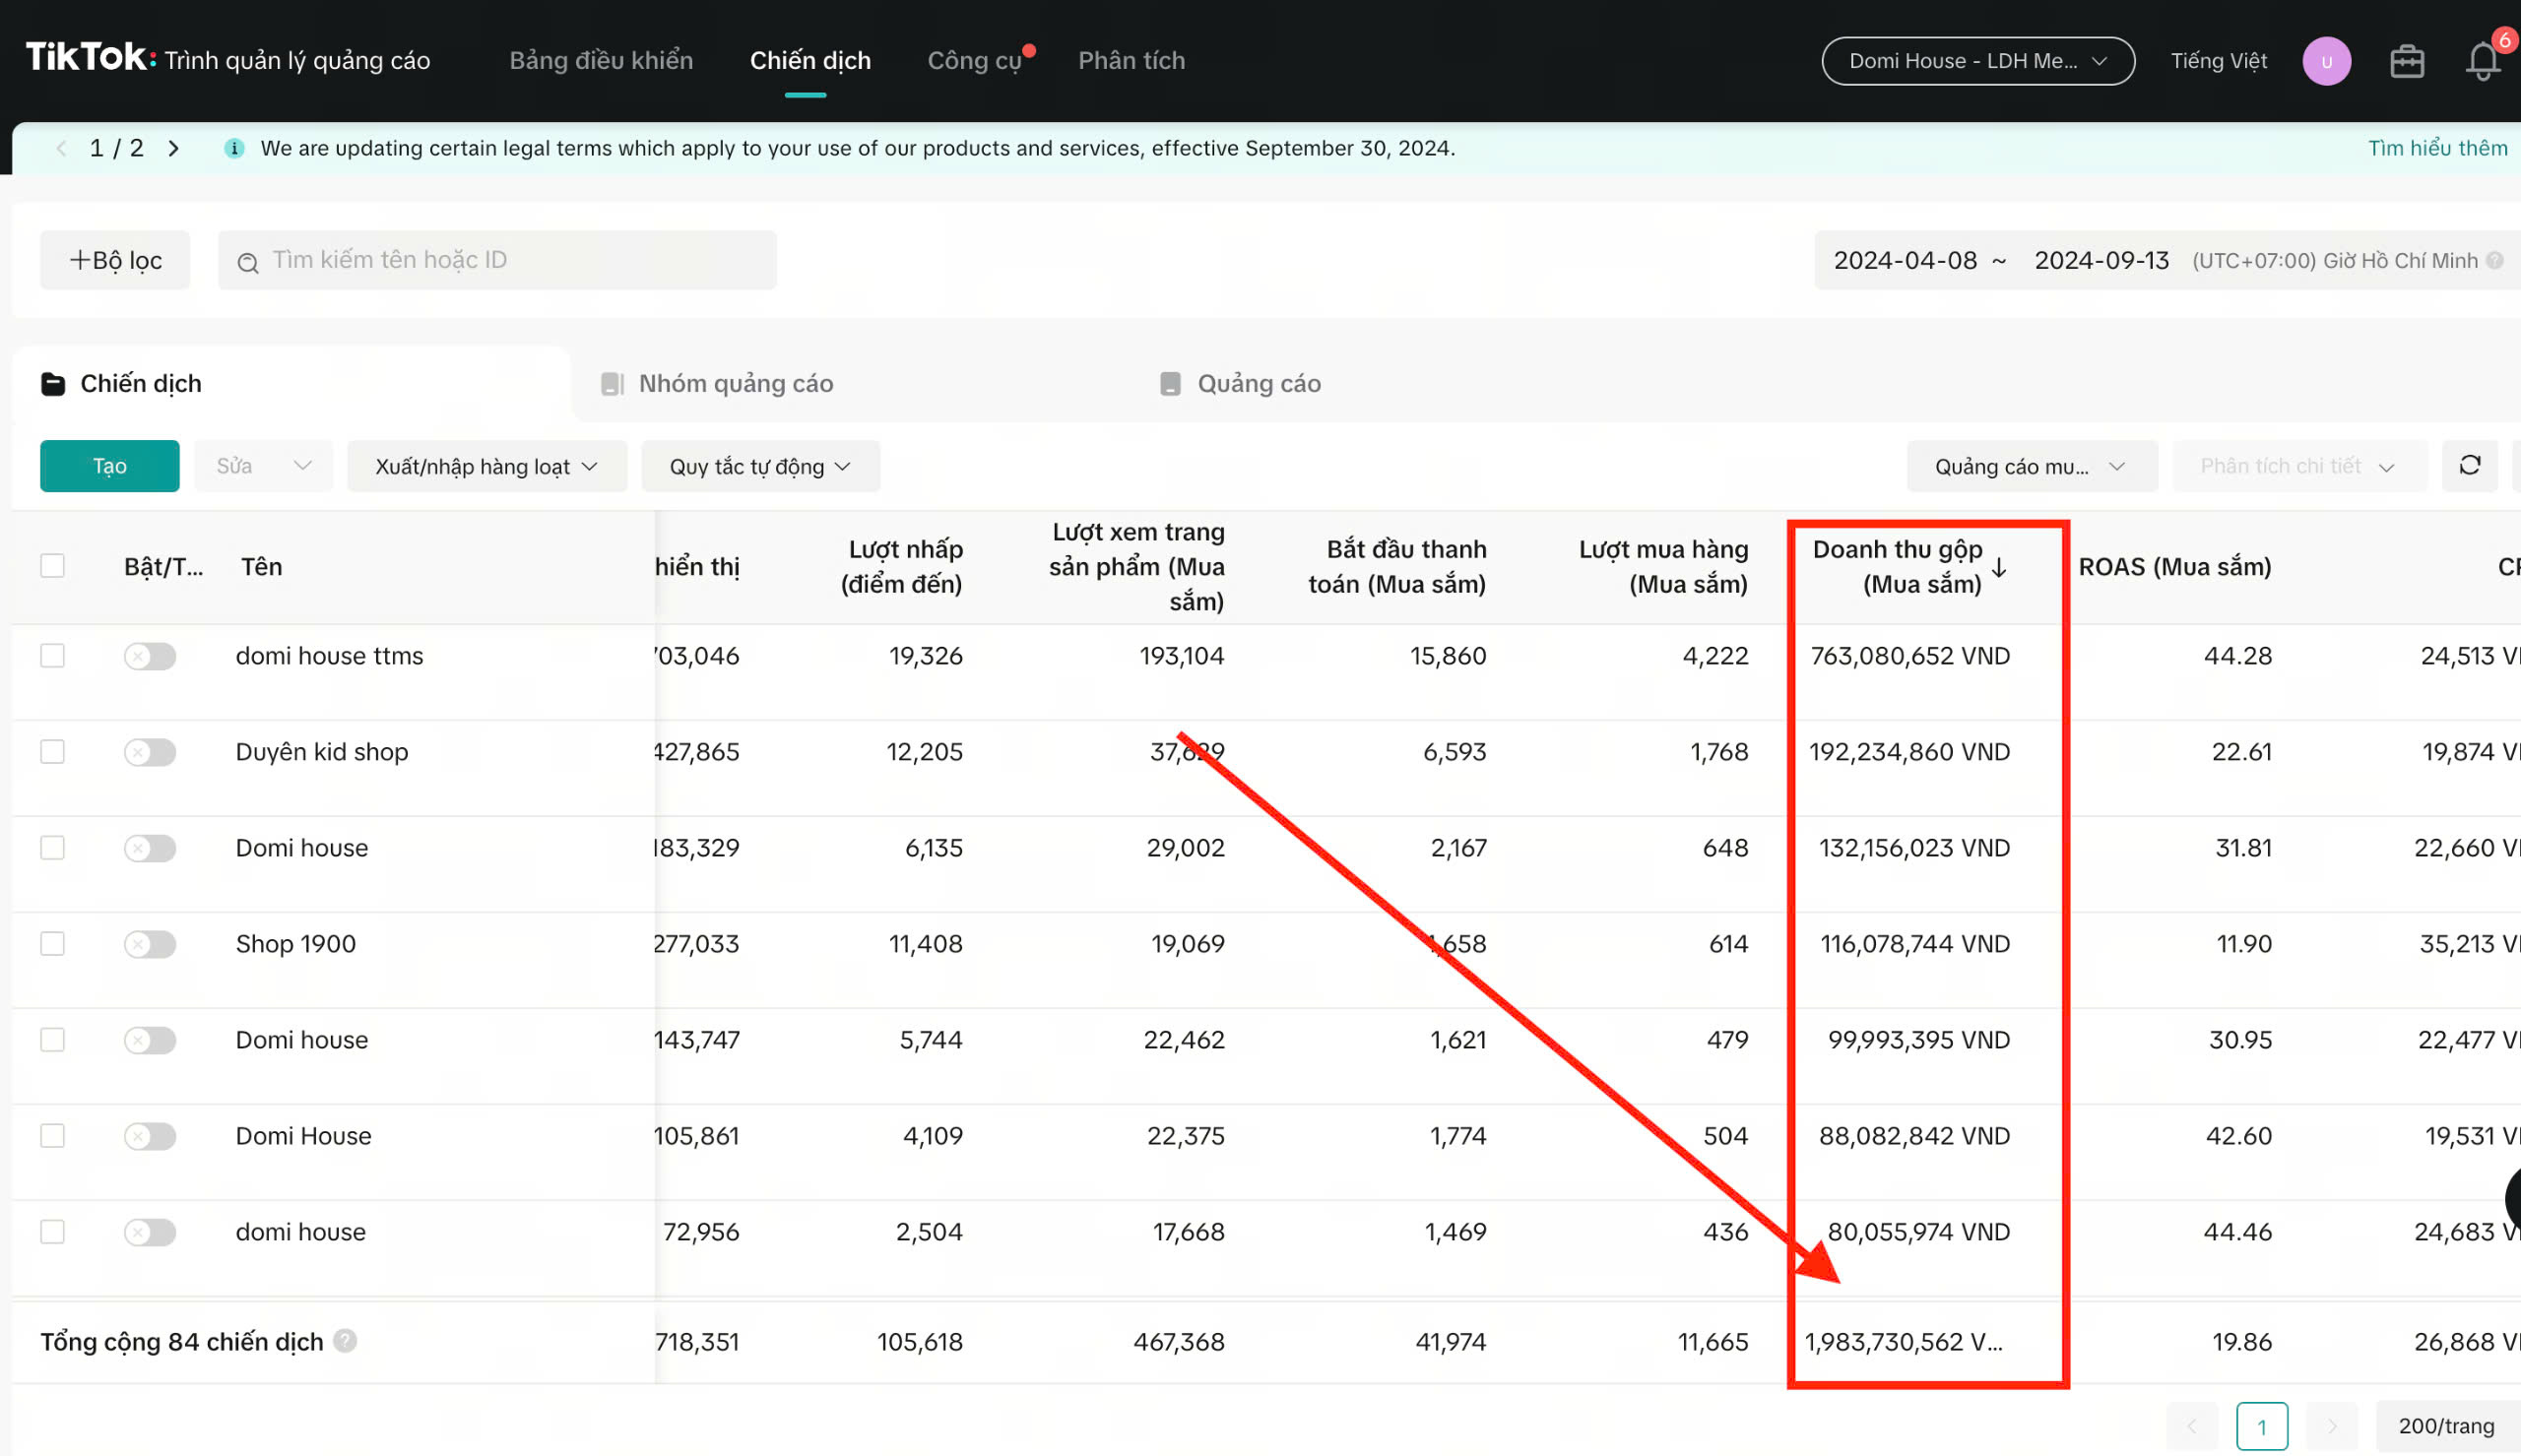
Task: Tick checkbox for domi house ttms
Action: (52, 655)
